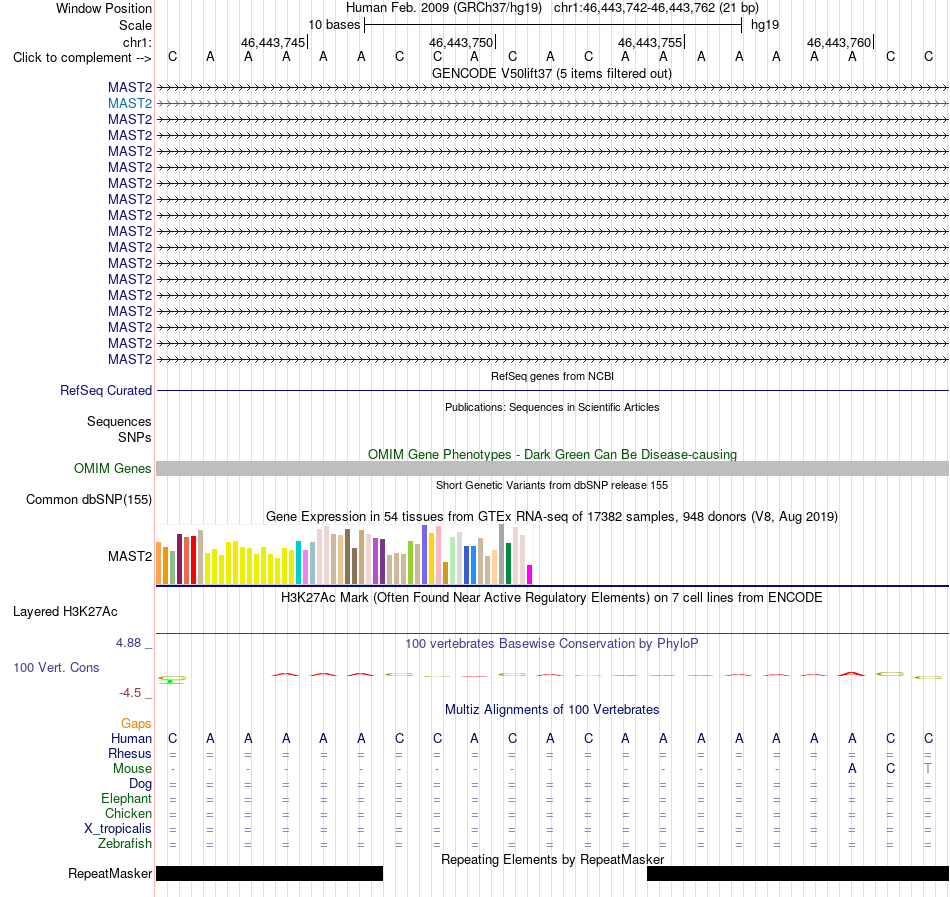Image resolution: width=950 pixels, height=897 pixels.
Task: Click position marker 46,443,755
Action: pyautogui.click(x=650, y=42)
